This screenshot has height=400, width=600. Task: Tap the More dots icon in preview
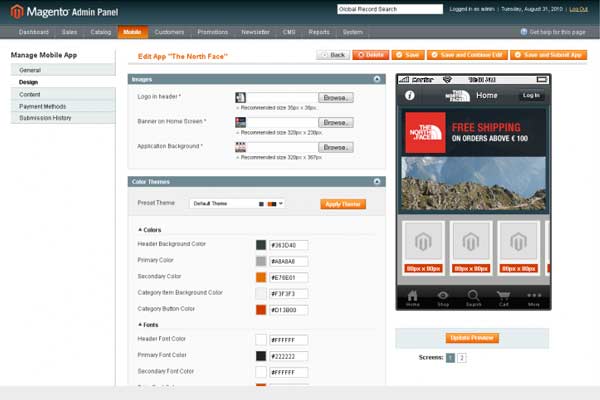534,298
